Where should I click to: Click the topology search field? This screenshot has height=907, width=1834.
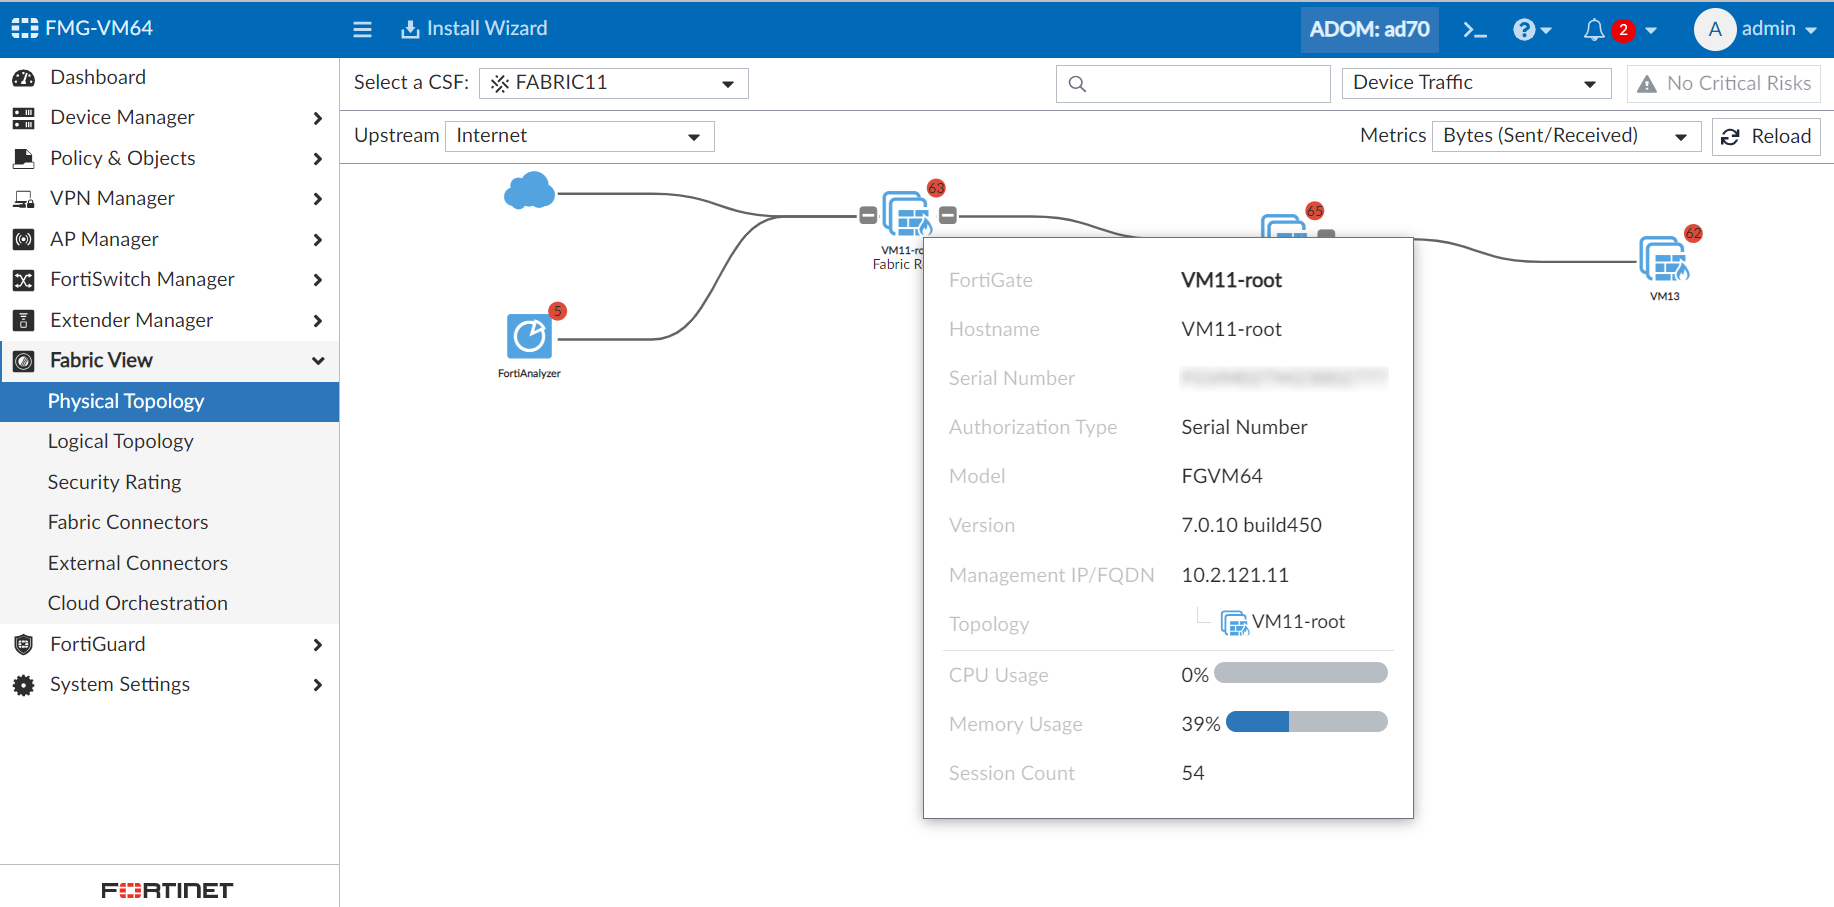point(1192,83)
